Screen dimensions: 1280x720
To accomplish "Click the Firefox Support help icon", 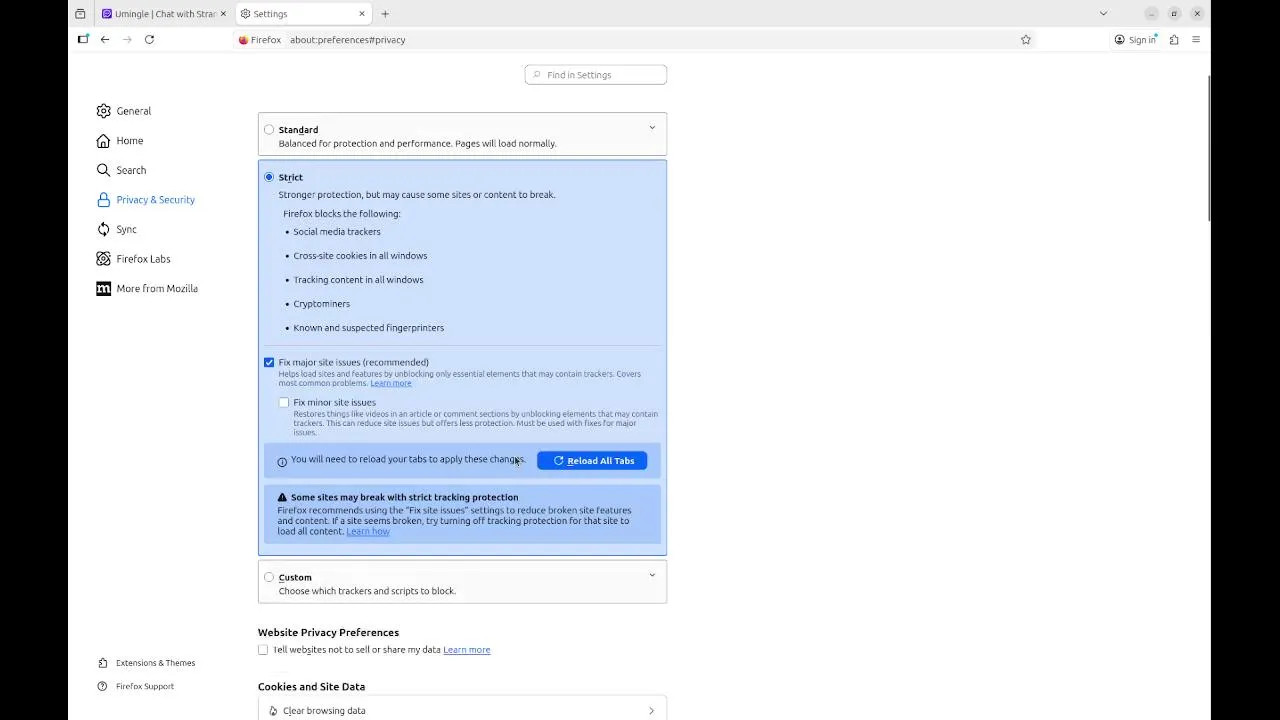I will 103,686.
